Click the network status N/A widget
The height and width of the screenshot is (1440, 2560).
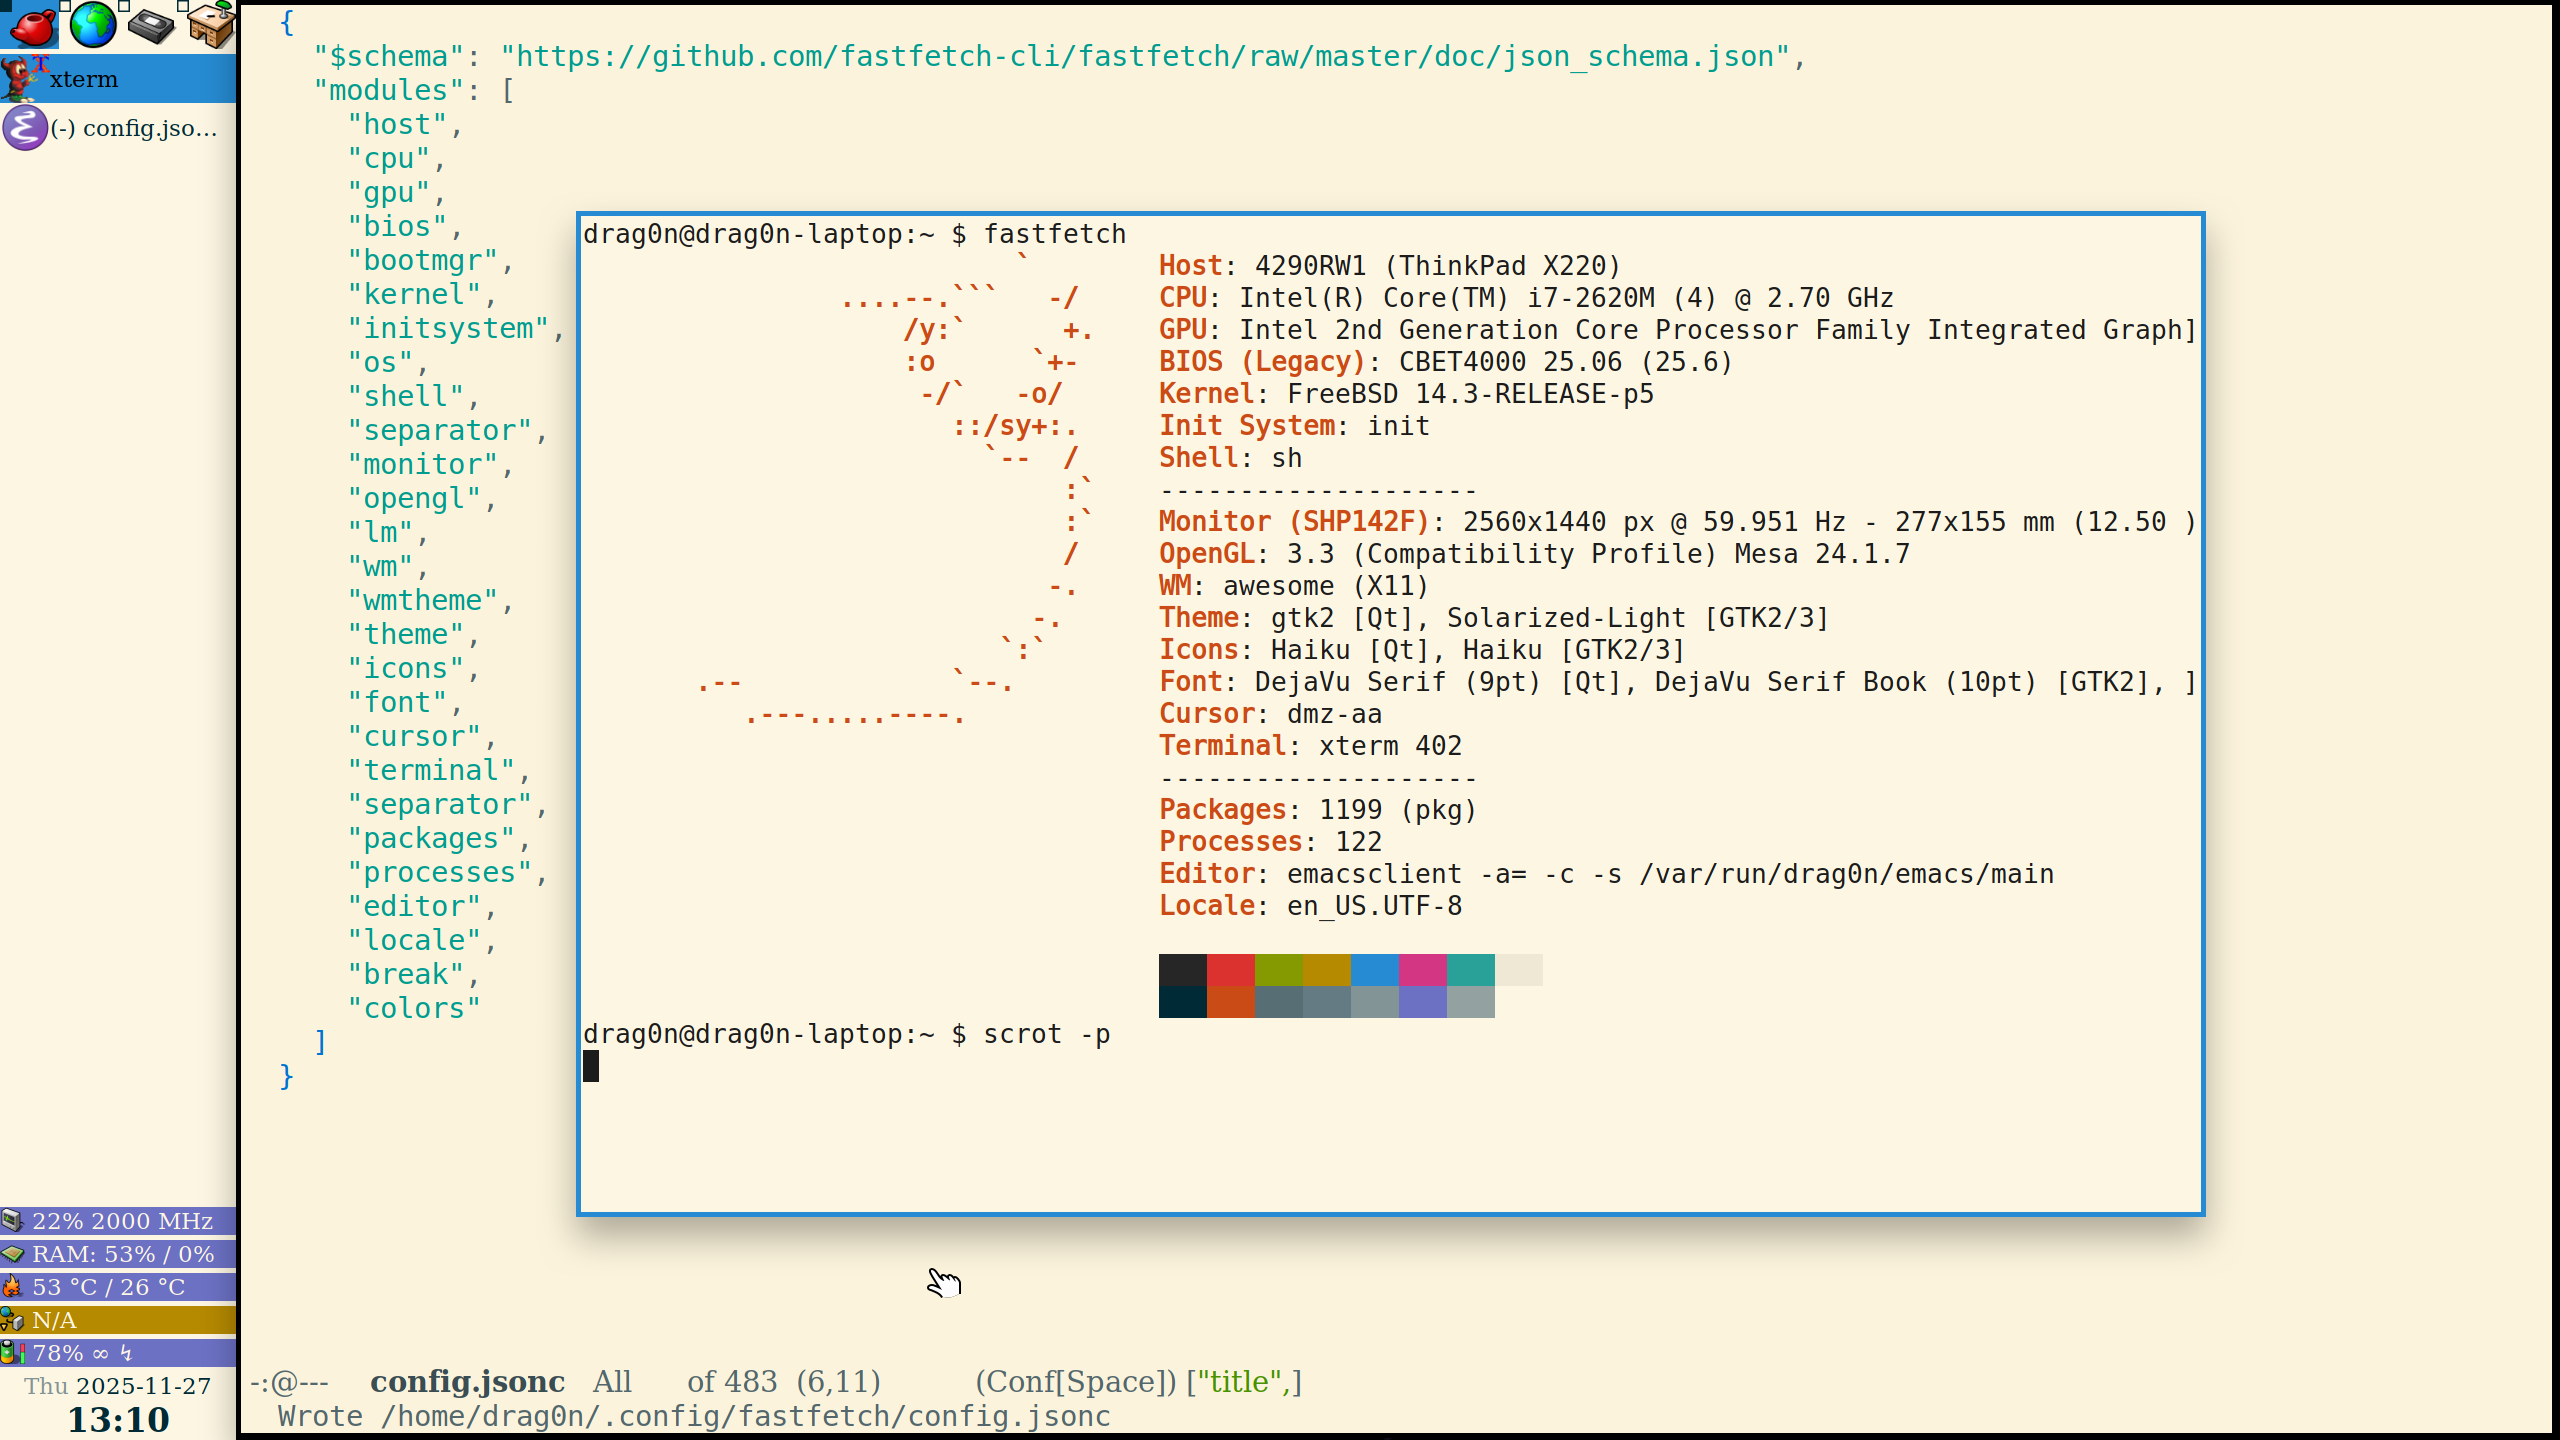click(x=55, y=1320)
